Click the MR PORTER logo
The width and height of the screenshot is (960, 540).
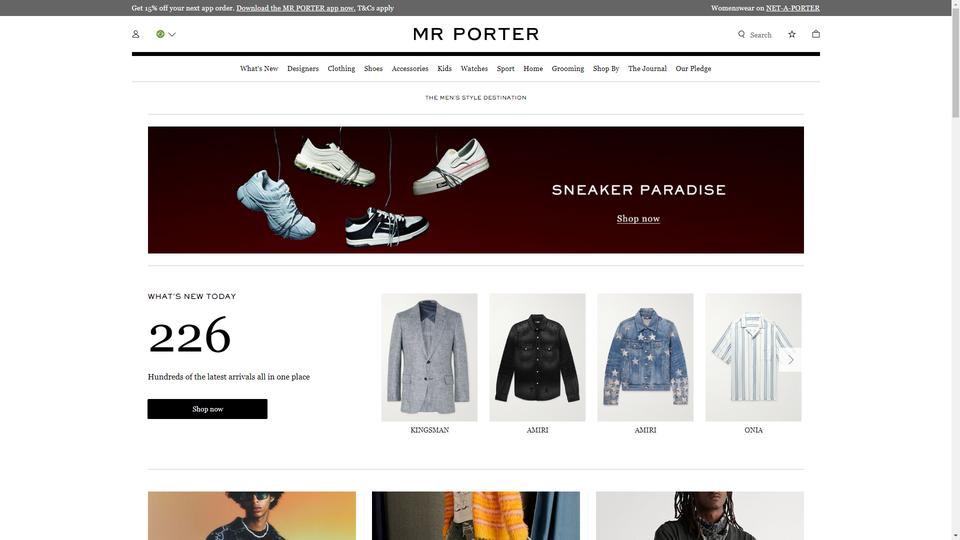click(476, 34)
